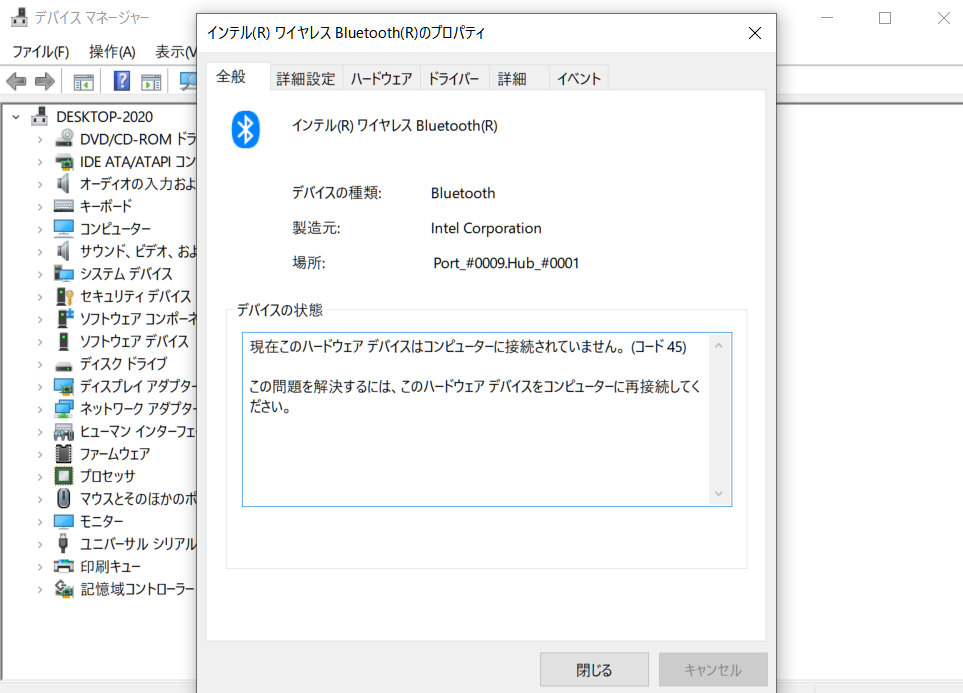Screen dimensions: 963x693
Task: Expand the ソフトウェア デバイス chevron
Action: (x=40, y=342)
